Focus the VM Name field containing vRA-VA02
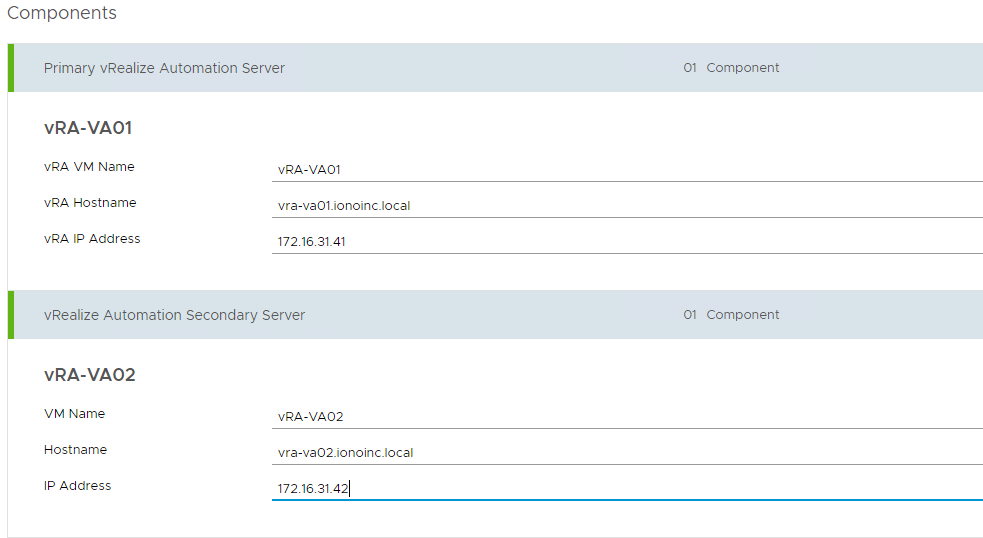Viewport: 983px width, 538px height. [626, 416]
